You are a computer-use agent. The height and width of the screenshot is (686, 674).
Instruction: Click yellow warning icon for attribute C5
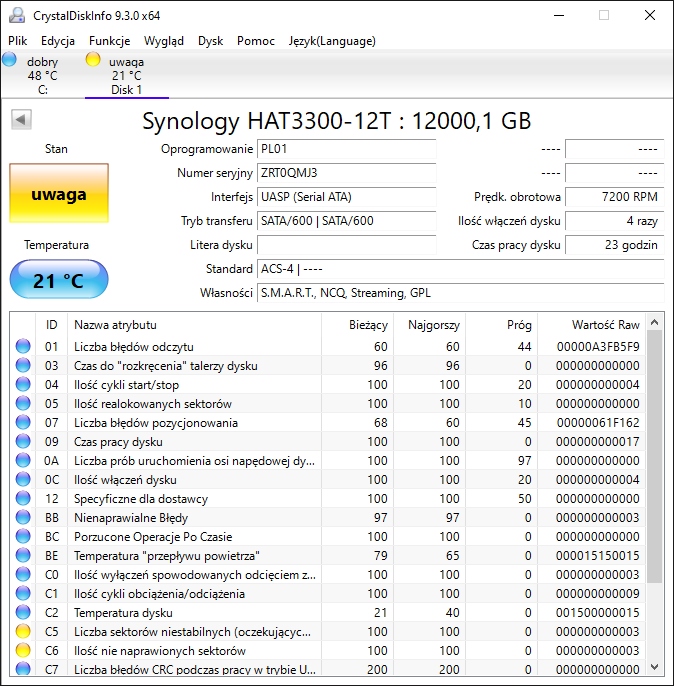[23, 631]
